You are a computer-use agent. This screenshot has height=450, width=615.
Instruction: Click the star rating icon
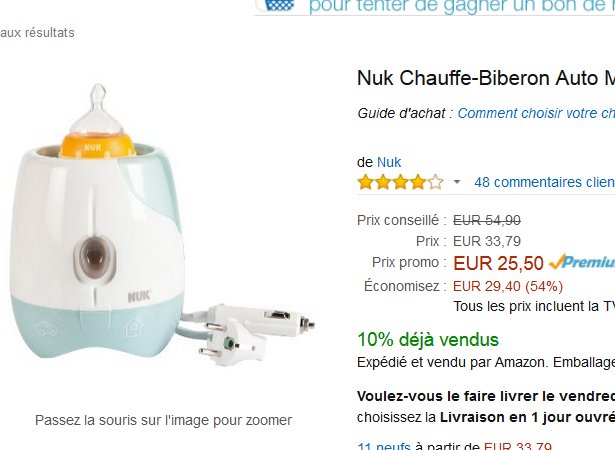click(400, 182)
